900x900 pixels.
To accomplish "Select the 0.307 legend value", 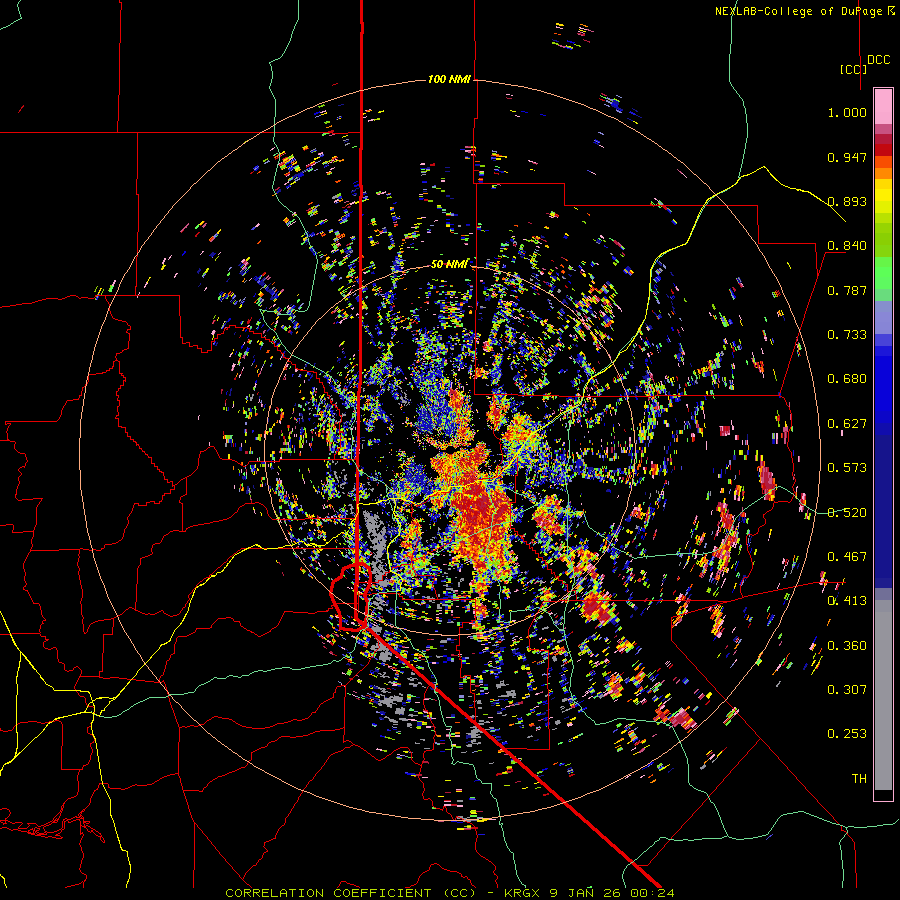I will point(847,690).
